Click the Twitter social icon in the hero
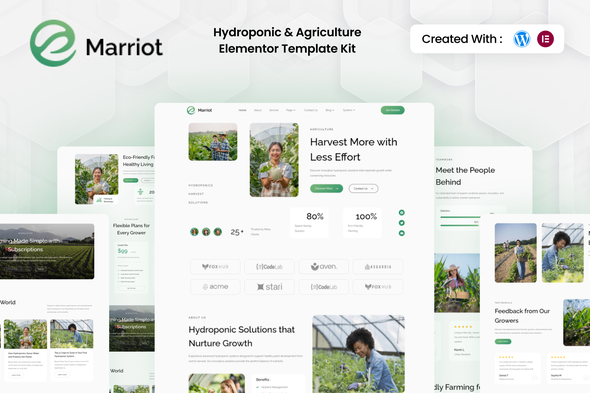 [401, 223]
